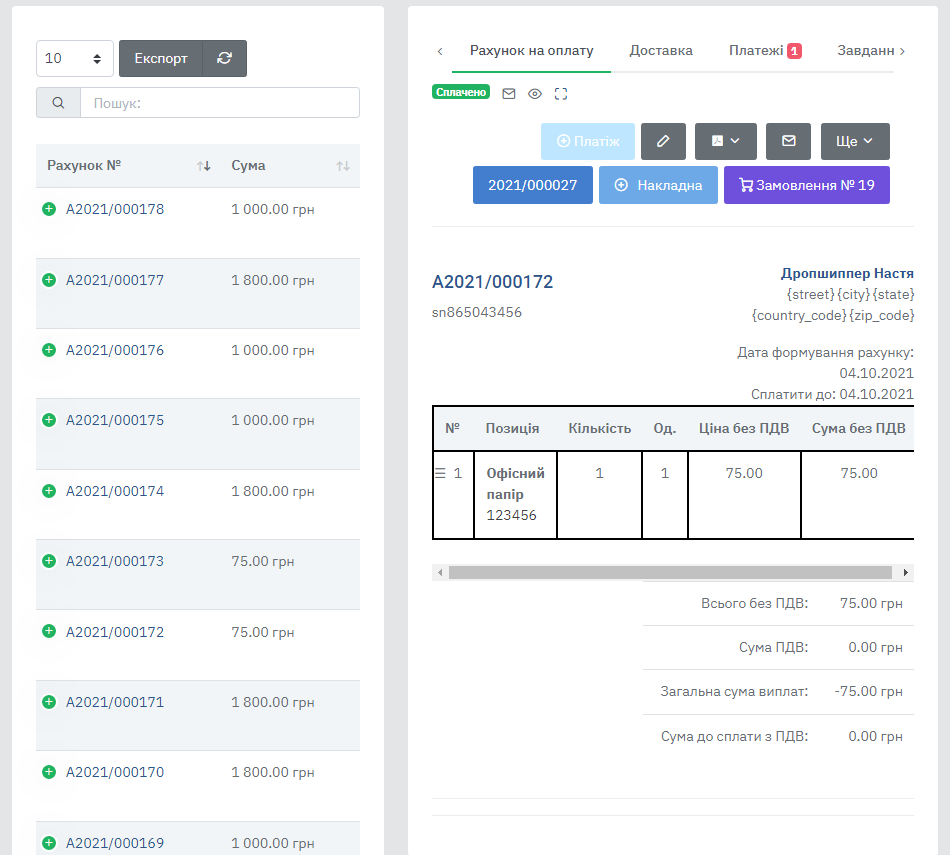Open the PDF options dropdown
The image size is (950, 855).
726,141
